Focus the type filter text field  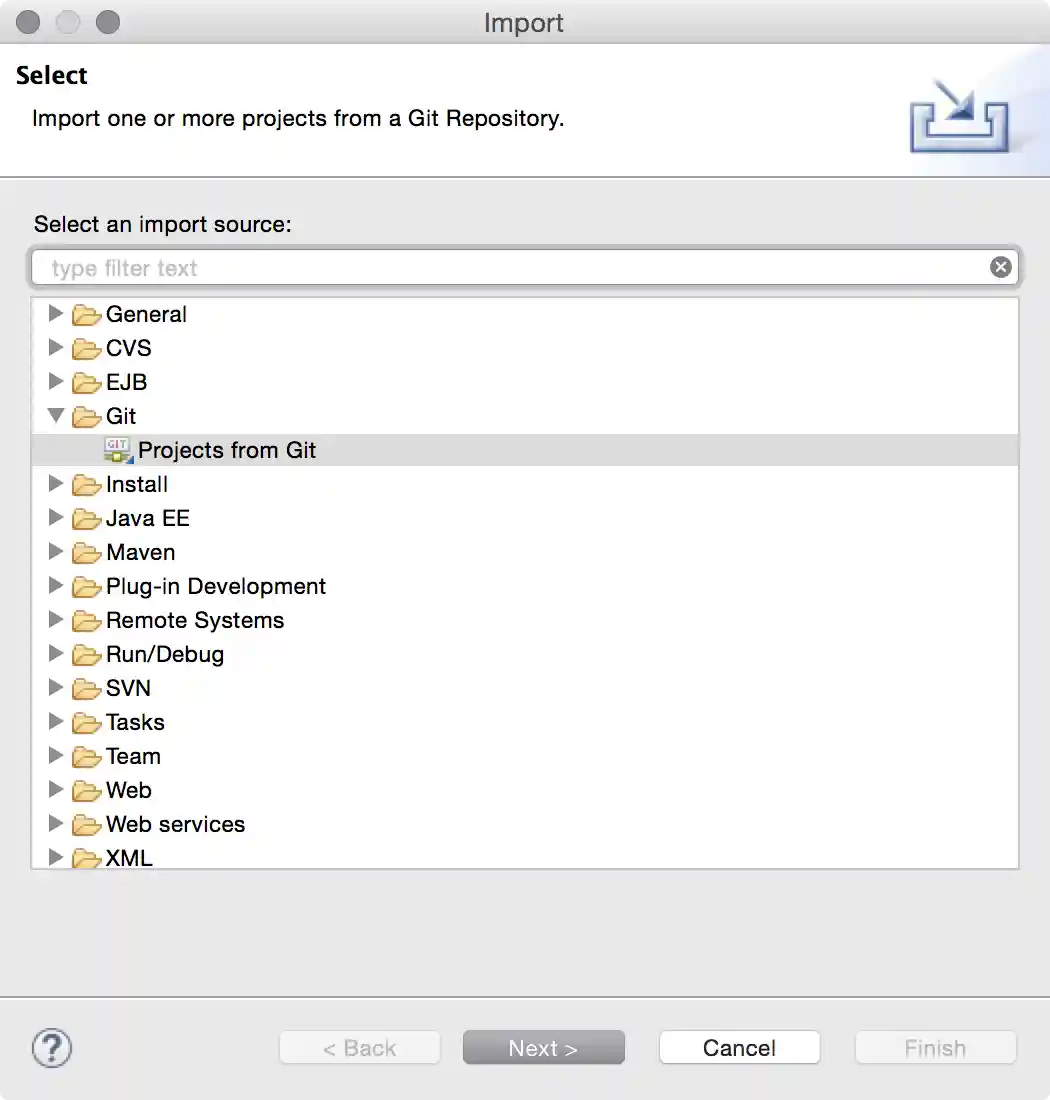510,268
